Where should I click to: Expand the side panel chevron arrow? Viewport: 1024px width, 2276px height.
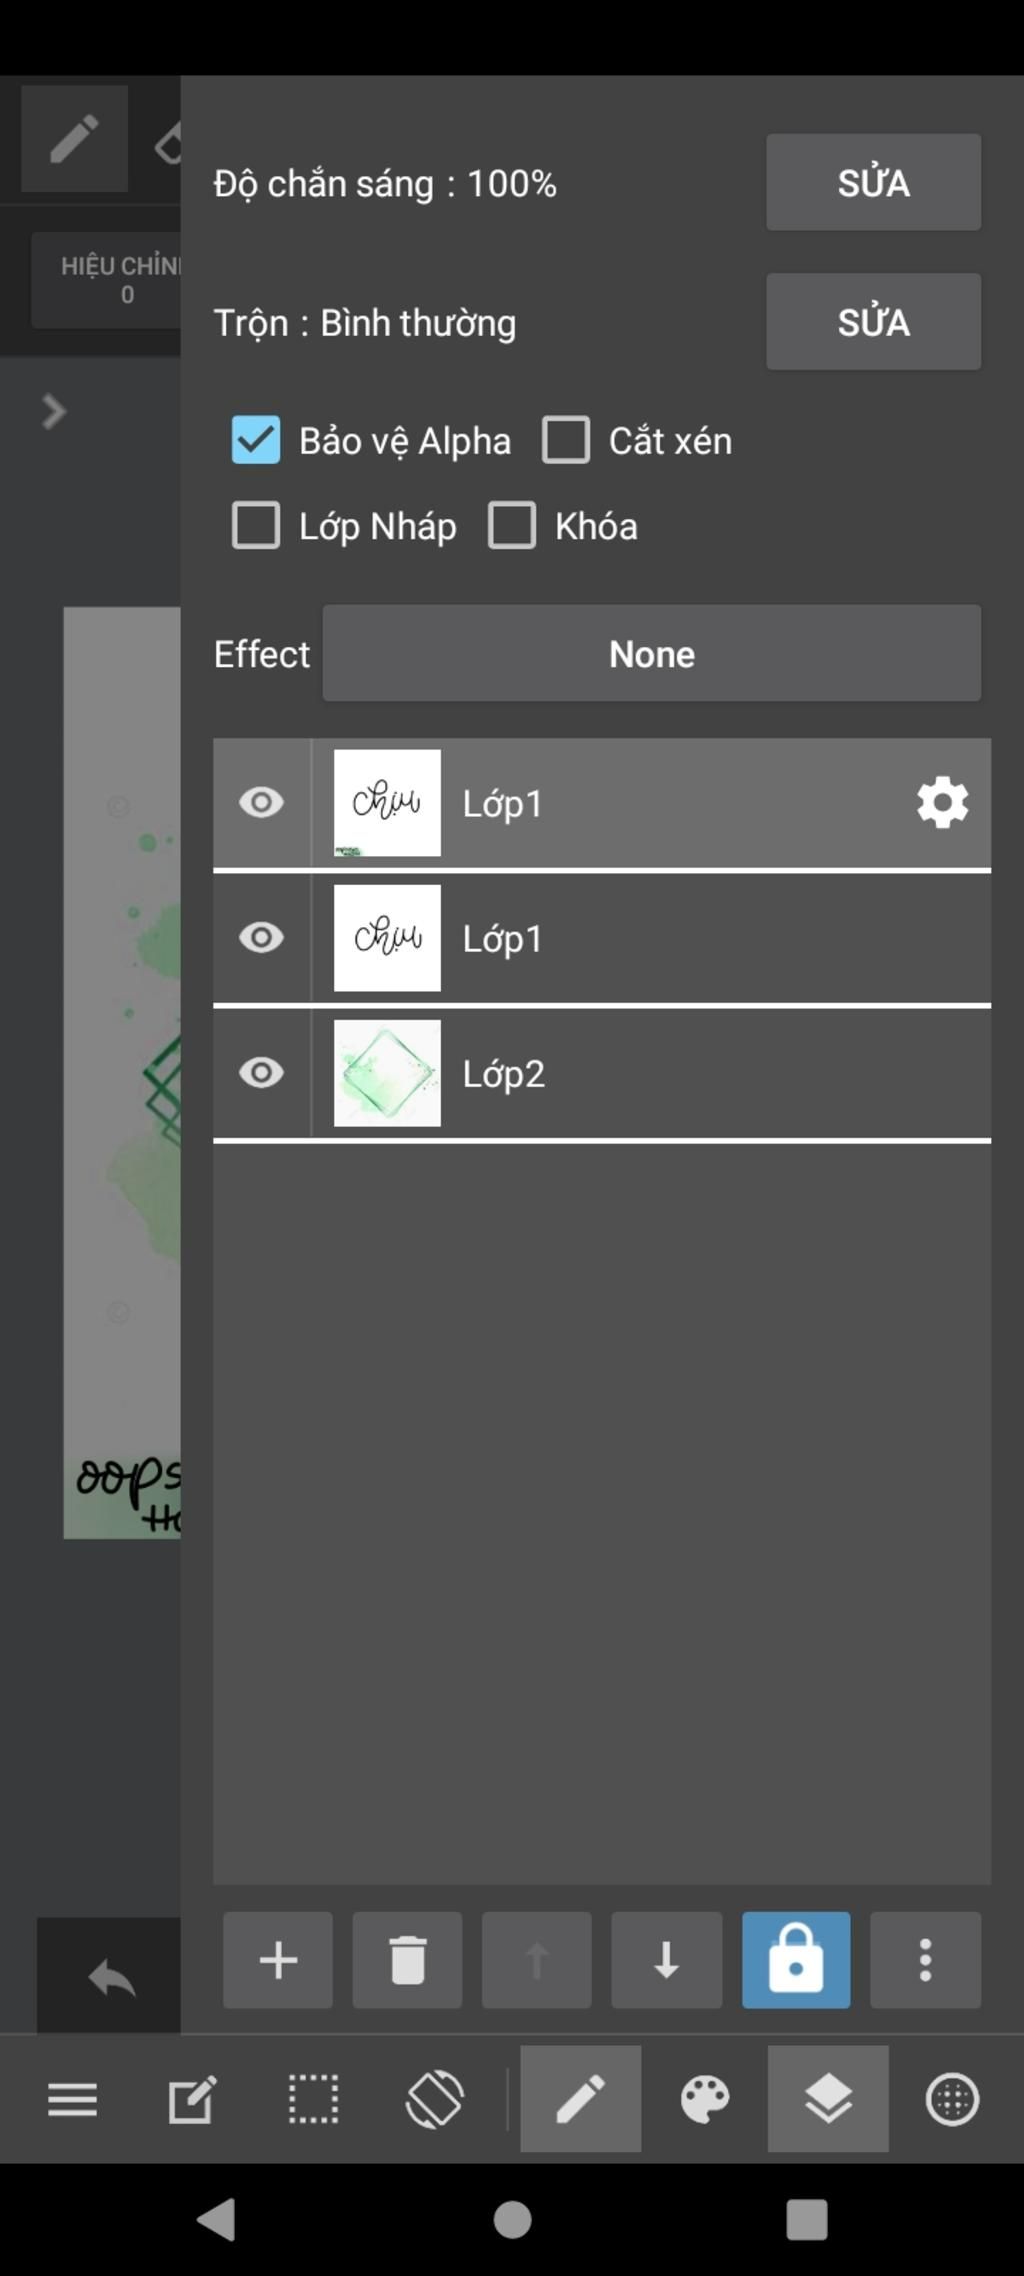[54, 411]
